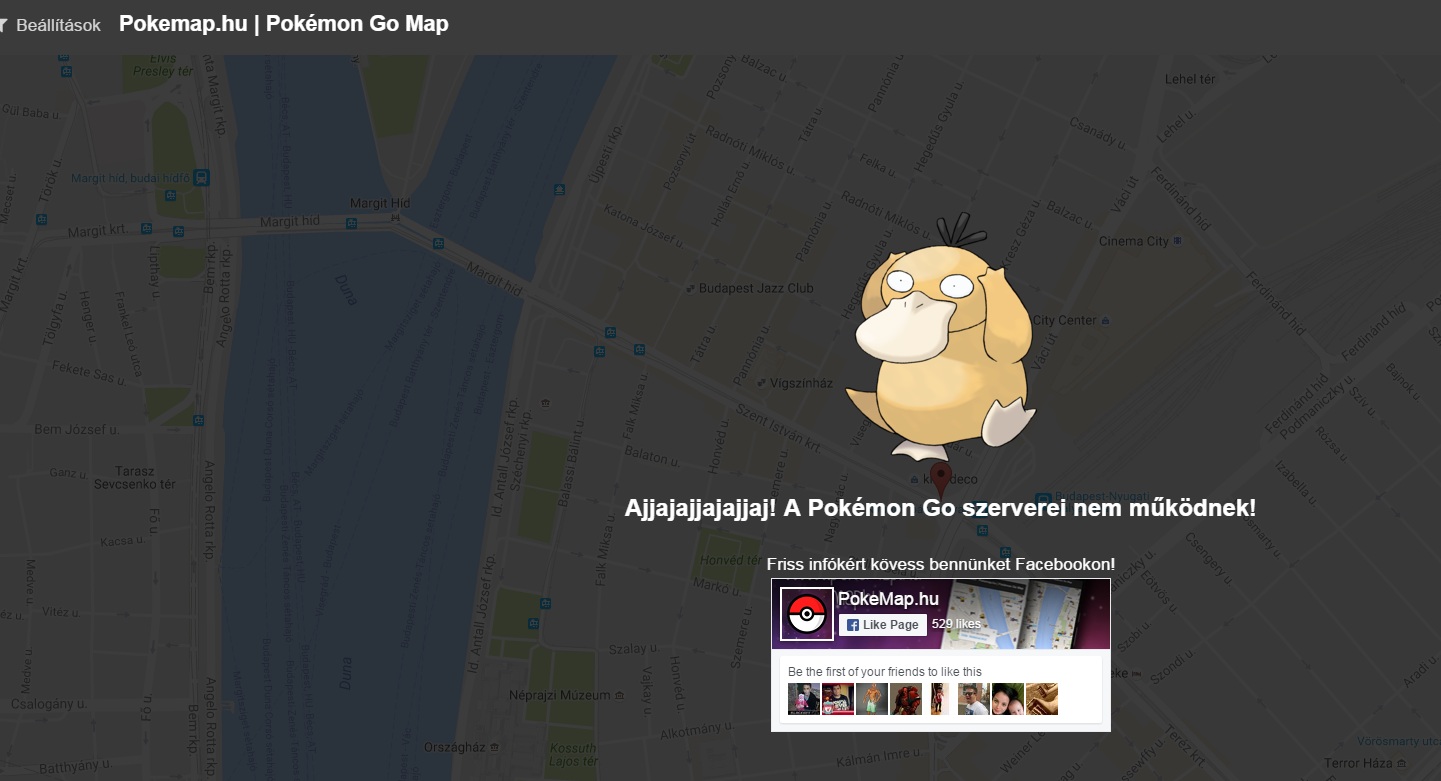
Task: Click the Országház landmark map icon
Action: 494,747
